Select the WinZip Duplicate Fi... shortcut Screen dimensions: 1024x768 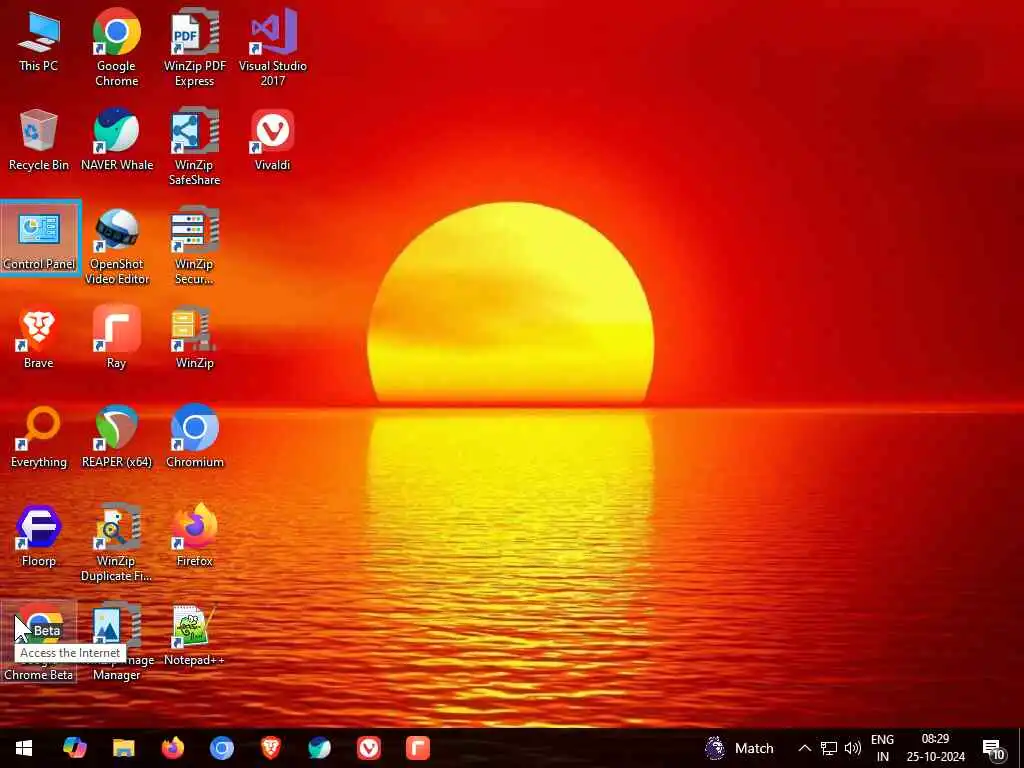[116, 543]
